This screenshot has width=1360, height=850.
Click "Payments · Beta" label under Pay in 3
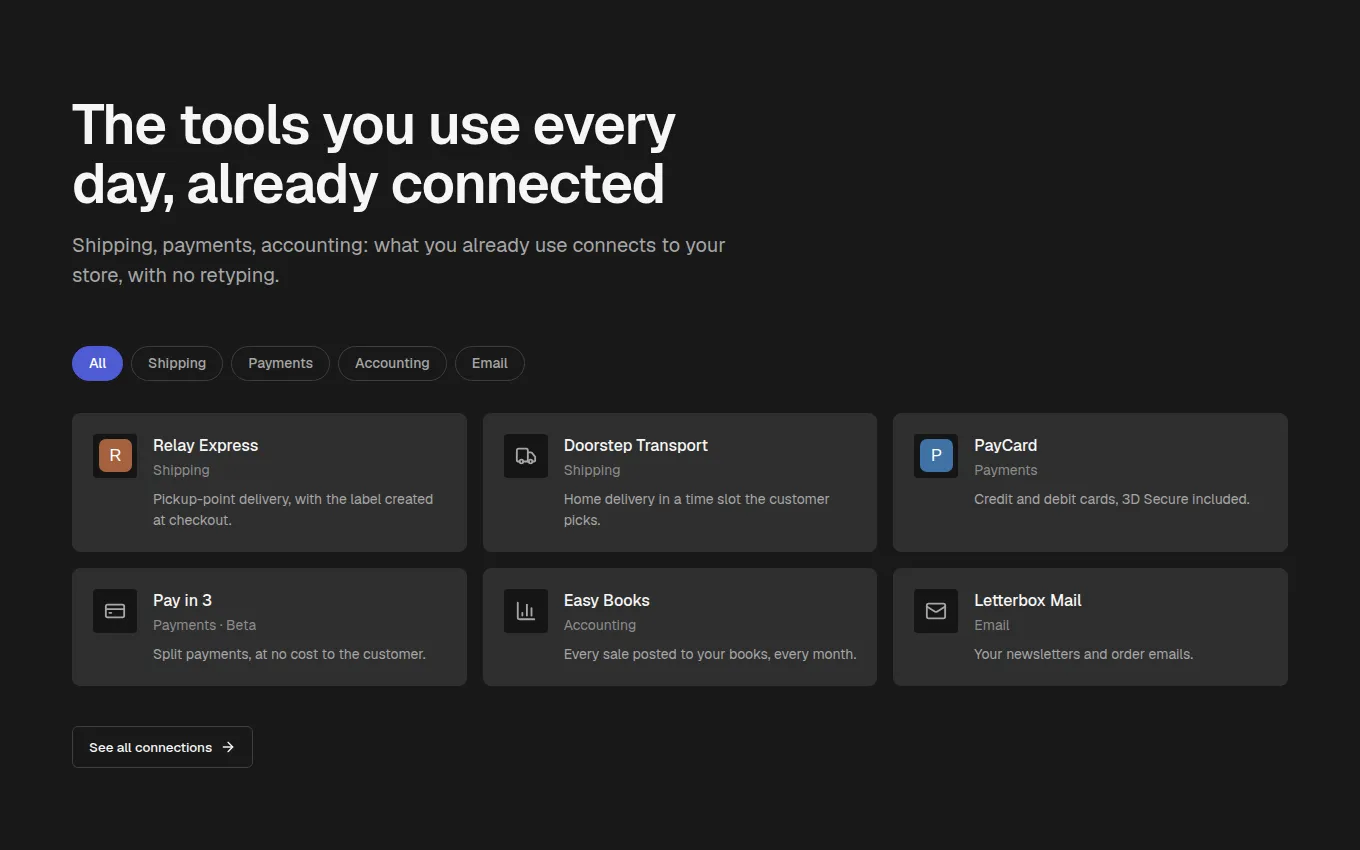(204, 625)
